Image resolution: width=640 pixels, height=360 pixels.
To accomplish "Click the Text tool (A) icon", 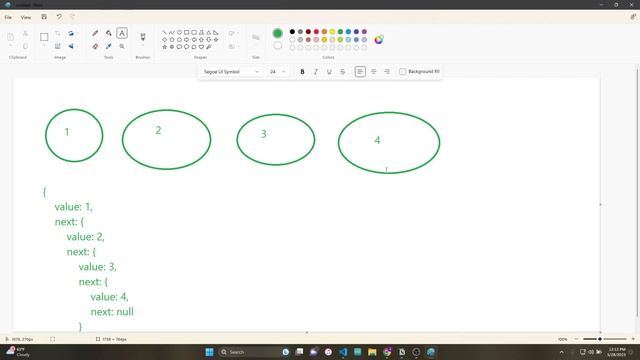I will click(122, 33).
